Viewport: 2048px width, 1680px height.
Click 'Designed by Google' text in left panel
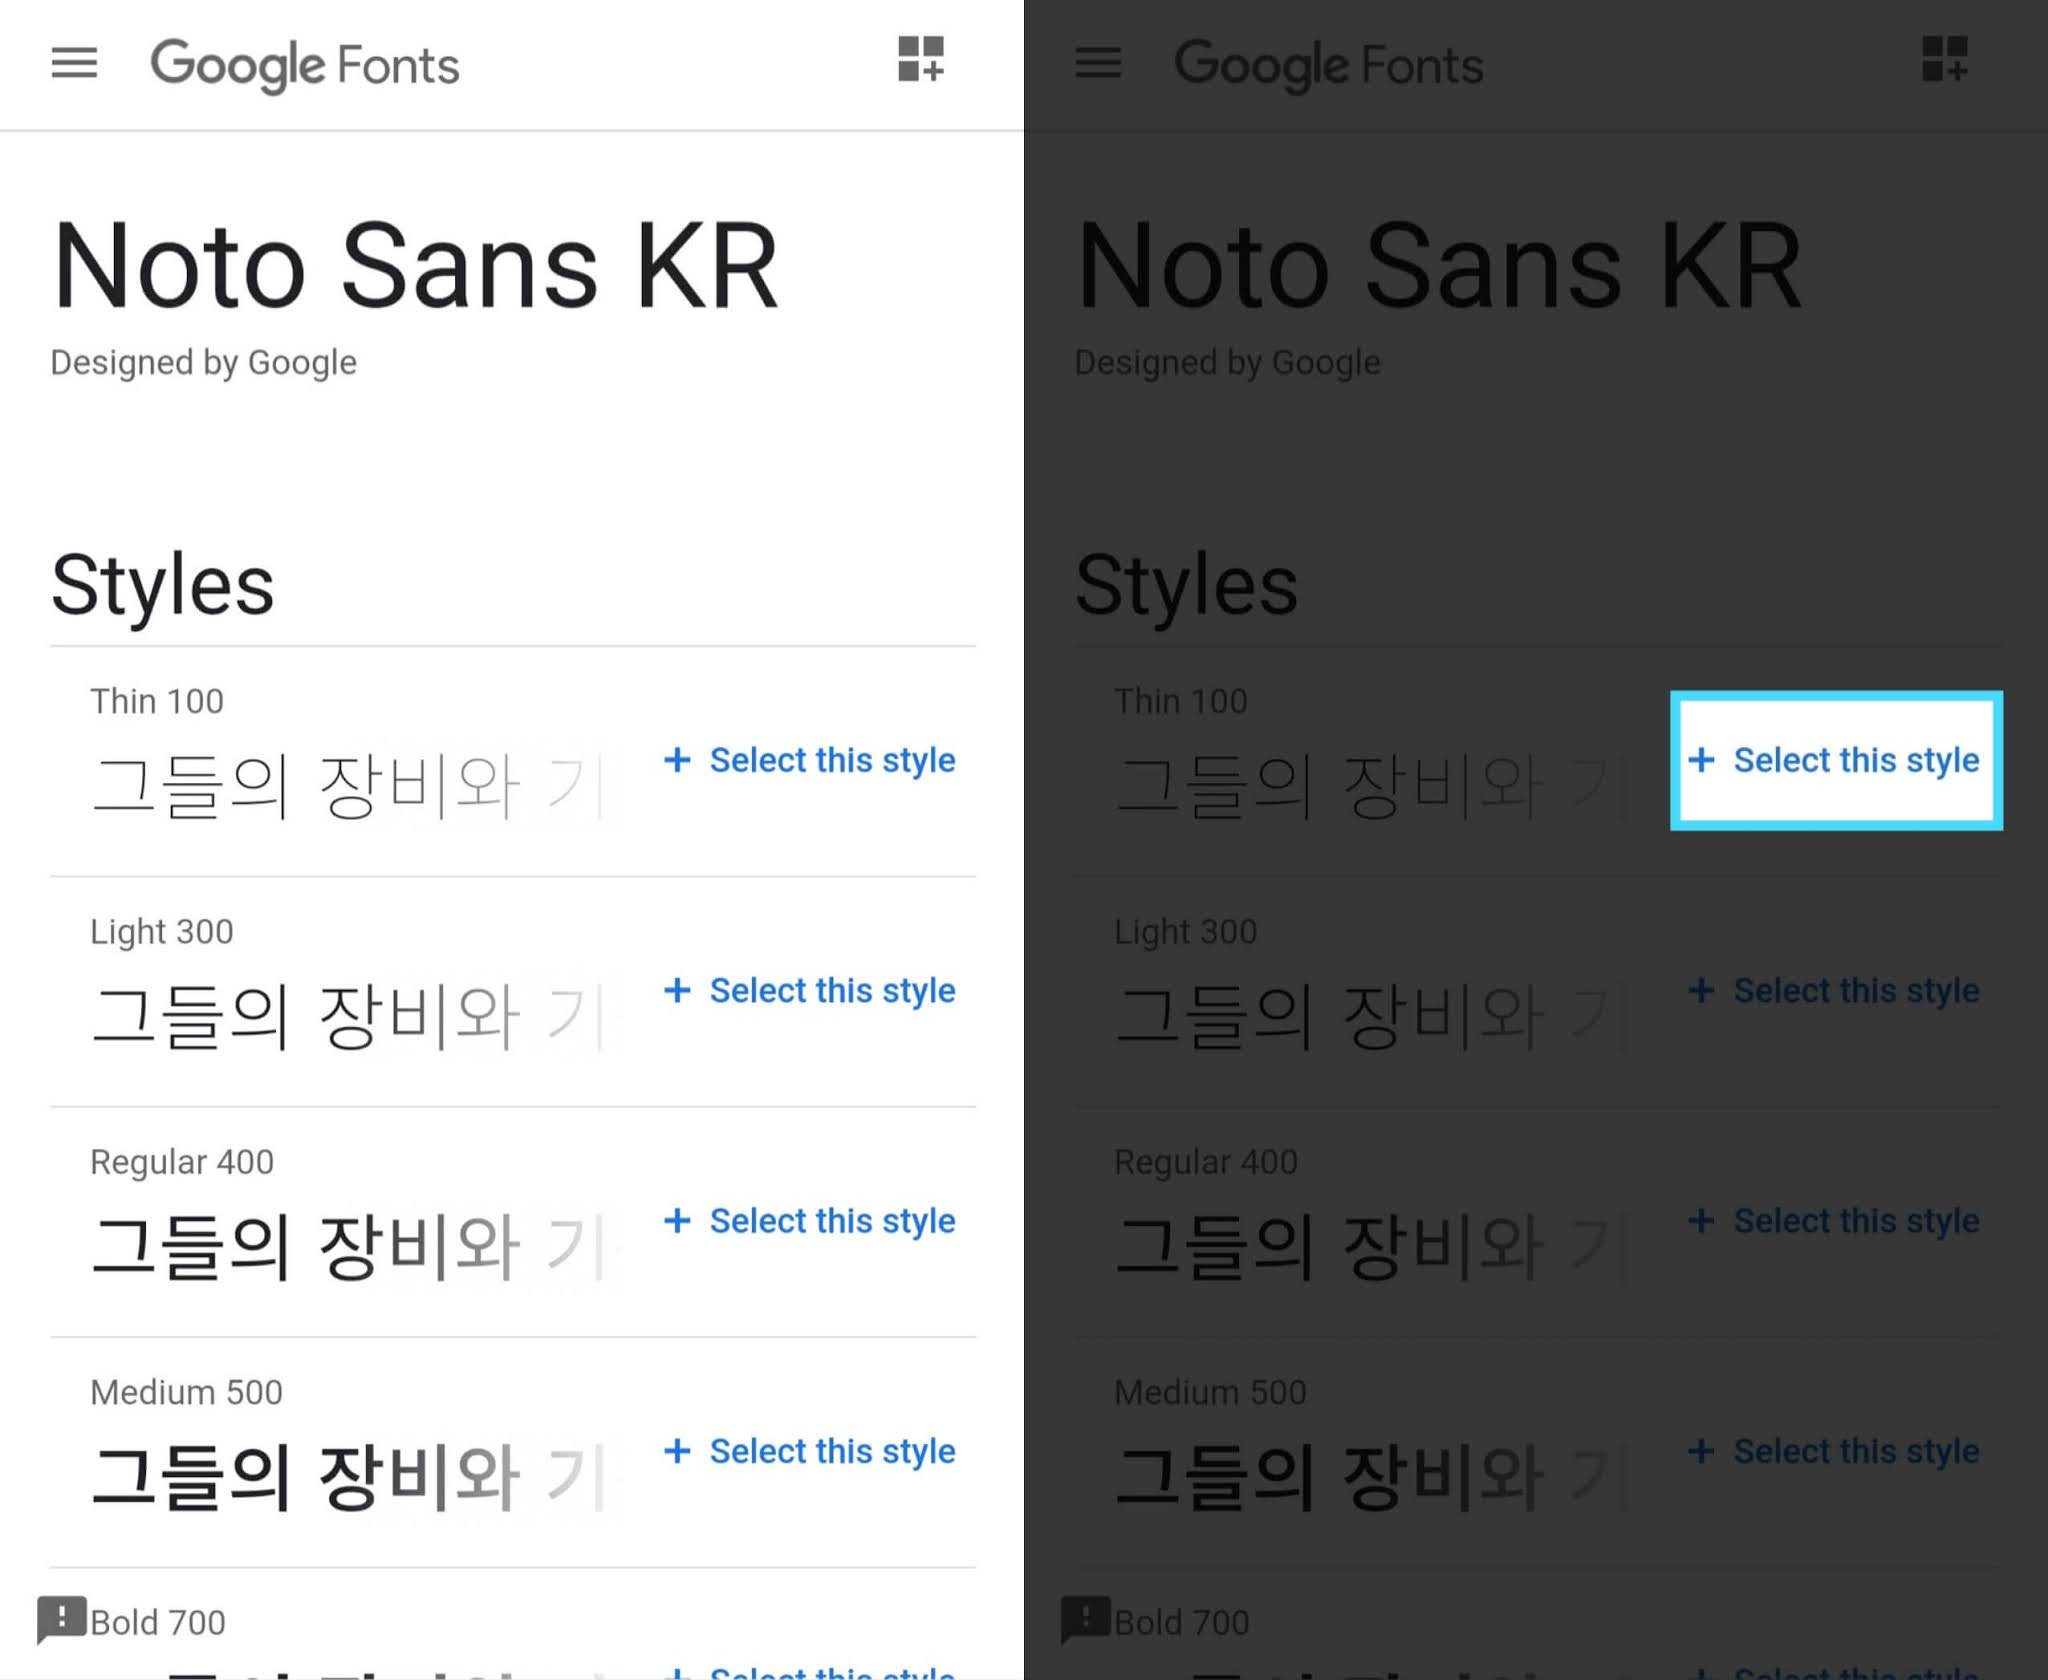[204, 362]
